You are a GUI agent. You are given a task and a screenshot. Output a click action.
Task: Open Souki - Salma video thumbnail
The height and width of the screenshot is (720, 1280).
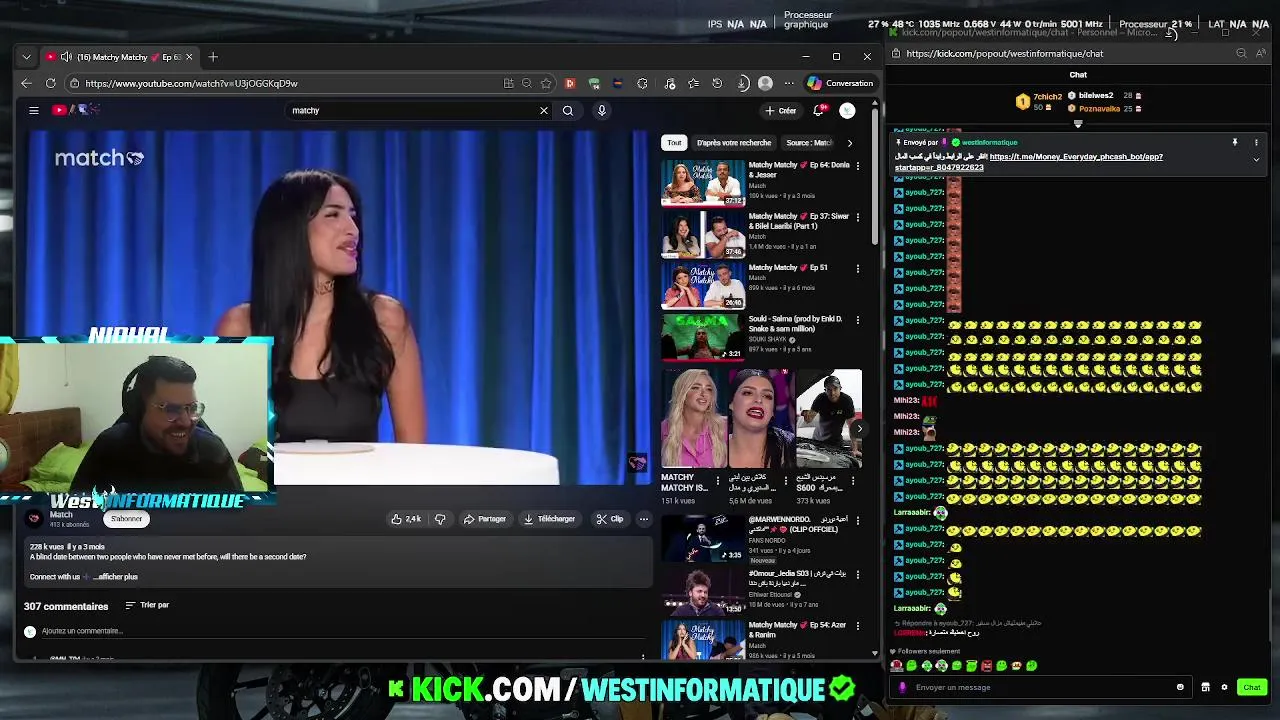tap(703, 337)
